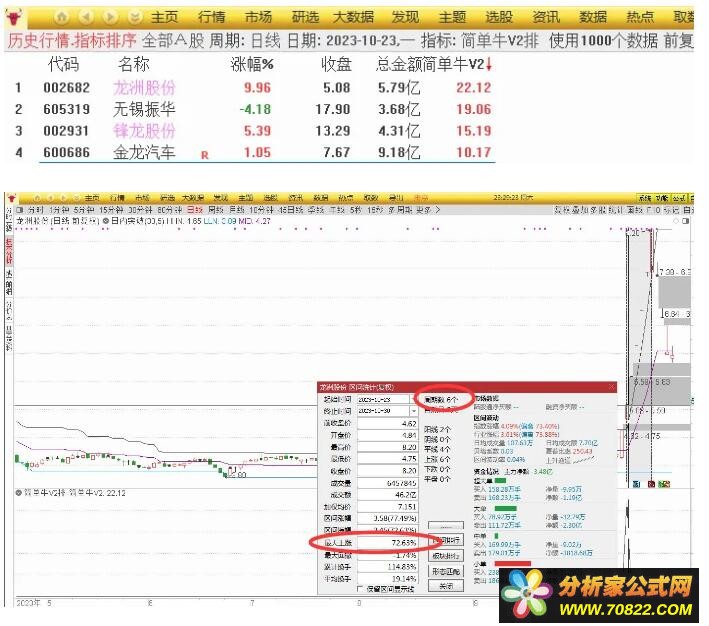Switch chart to 15分钟 period

tap(111, 210)
